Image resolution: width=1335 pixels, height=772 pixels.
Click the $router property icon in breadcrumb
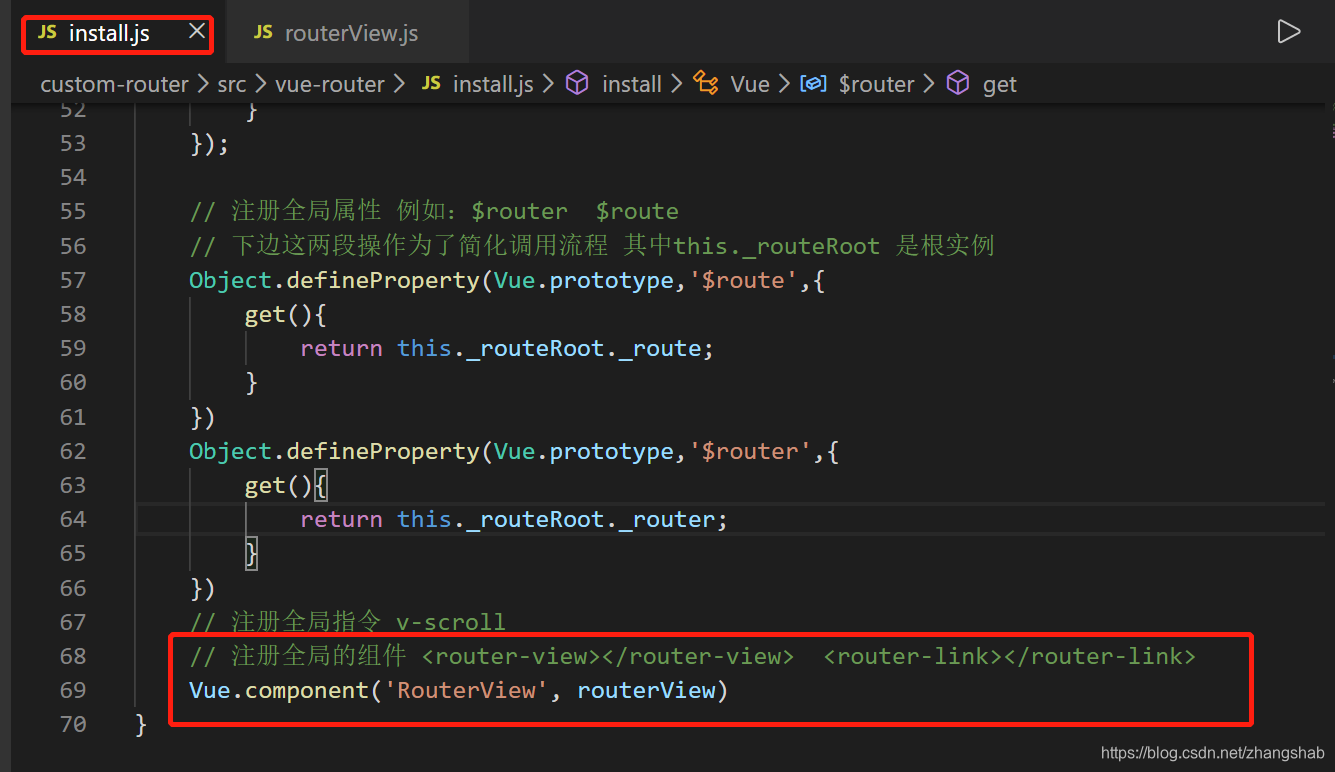pos(813,84)
